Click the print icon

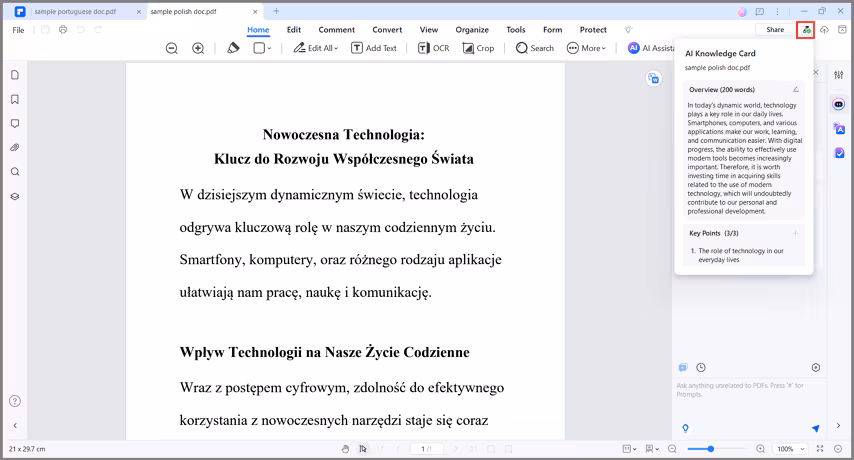tap(63, 29)
